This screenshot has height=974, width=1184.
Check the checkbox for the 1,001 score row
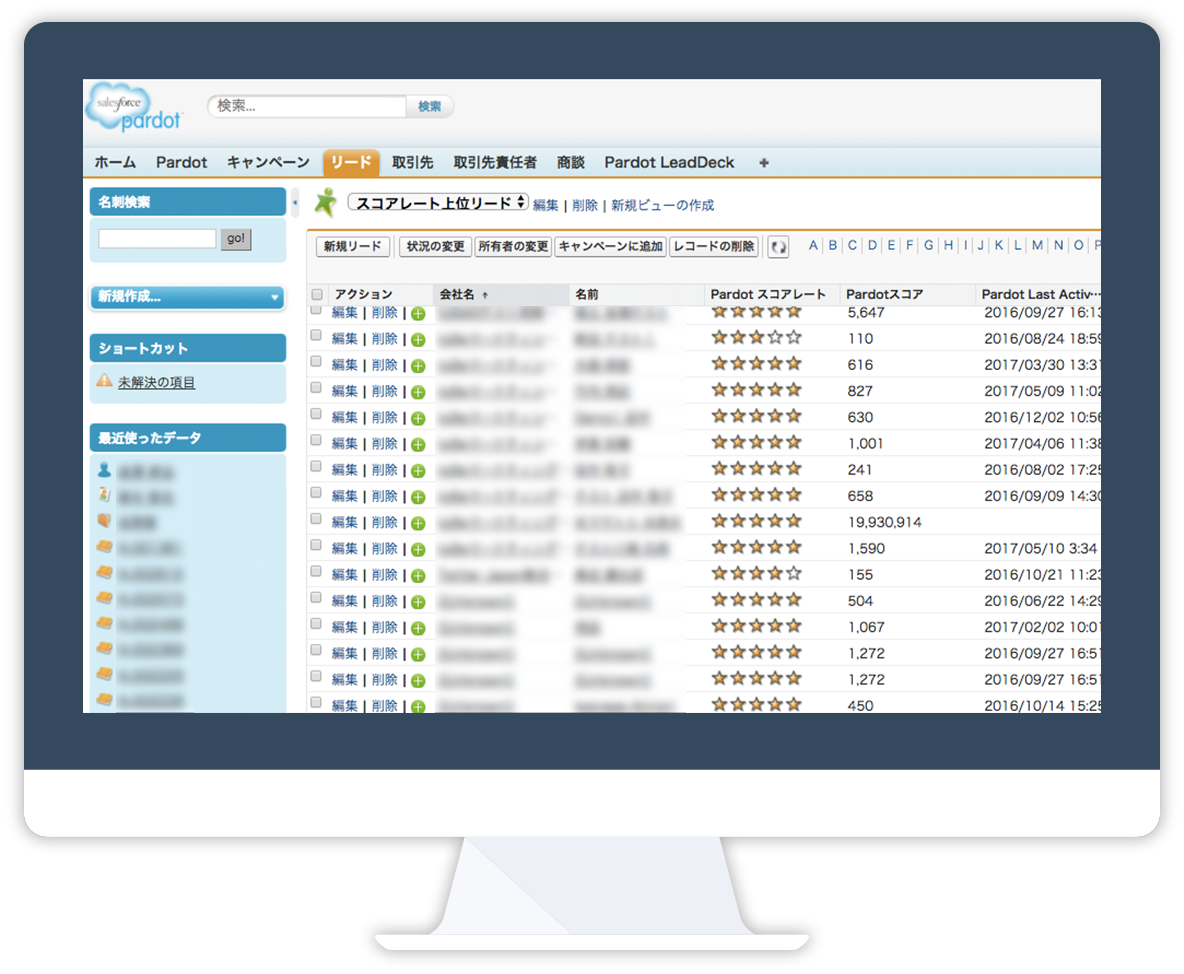[316, 440]
